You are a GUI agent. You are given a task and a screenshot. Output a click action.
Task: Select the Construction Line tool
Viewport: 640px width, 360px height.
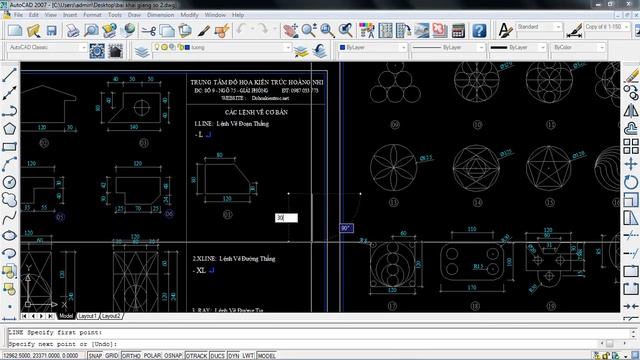(9, 93)
